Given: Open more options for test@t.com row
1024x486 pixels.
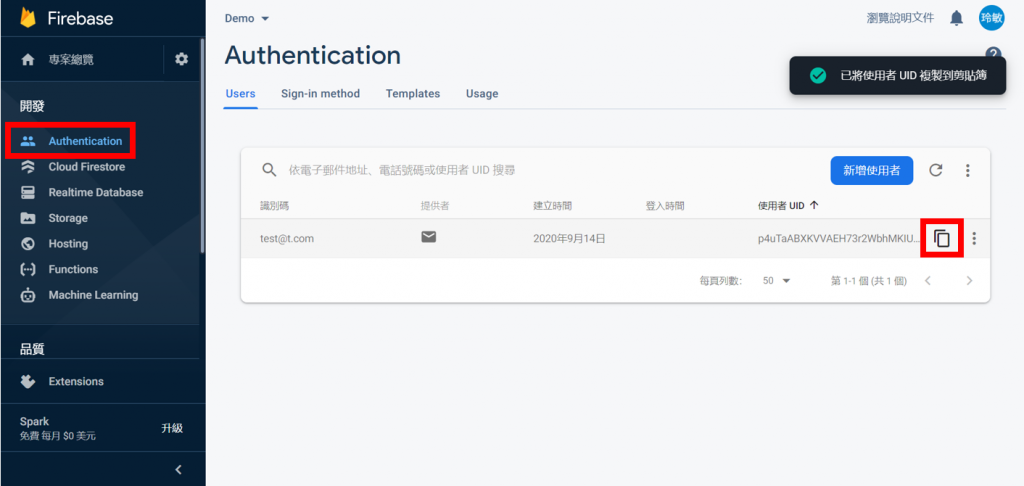Looking at the screenshot, I should coord(974,238).
